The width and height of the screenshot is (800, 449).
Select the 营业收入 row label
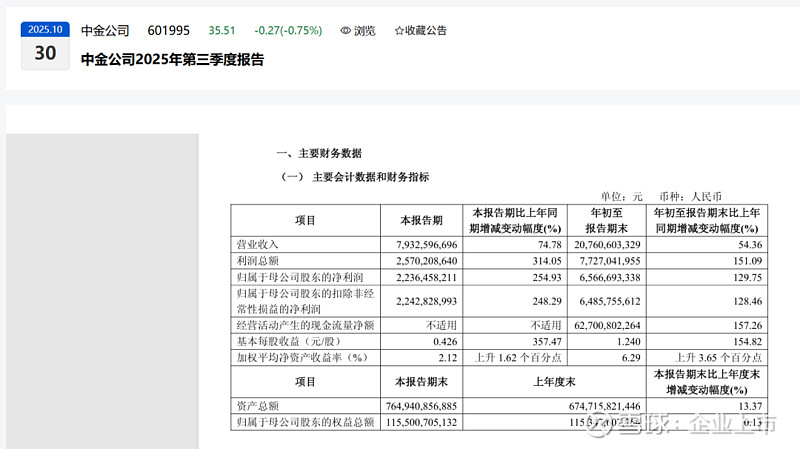257,245
